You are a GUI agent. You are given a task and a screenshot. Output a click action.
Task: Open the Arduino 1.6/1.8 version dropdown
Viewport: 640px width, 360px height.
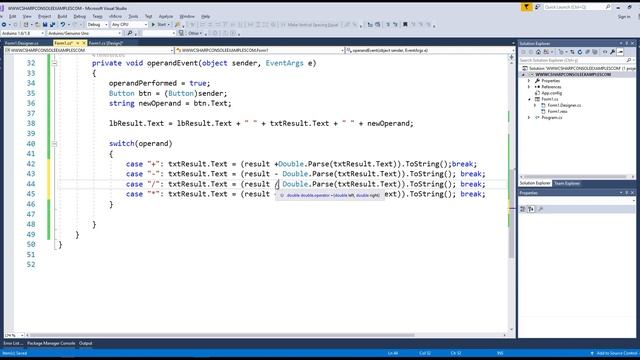23,33
